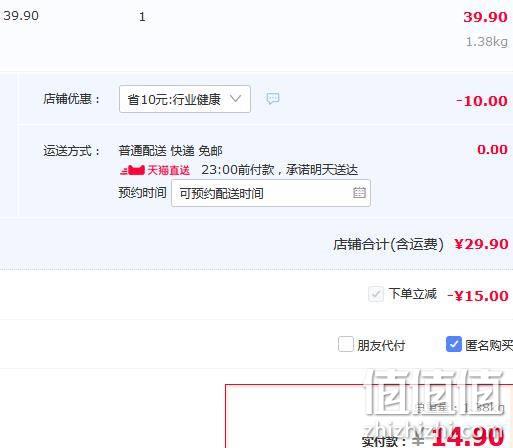Click the 运送方式 label

coord(71,151)
